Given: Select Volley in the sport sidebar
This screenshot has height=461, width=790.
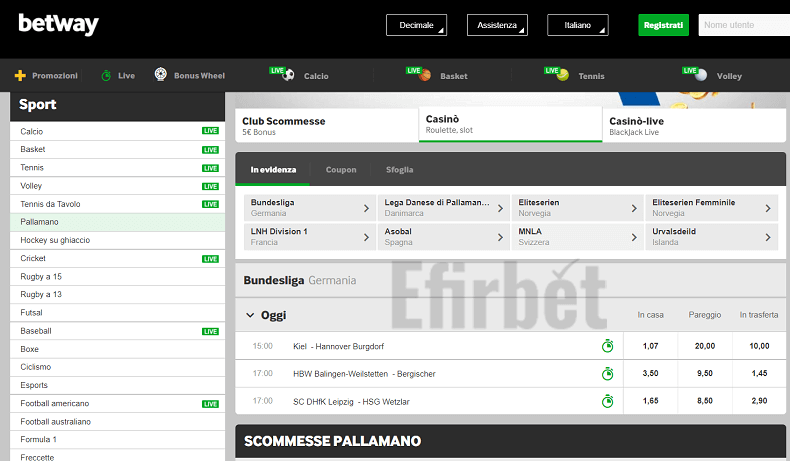Looking at the screenshot, I should pos(117,186).
